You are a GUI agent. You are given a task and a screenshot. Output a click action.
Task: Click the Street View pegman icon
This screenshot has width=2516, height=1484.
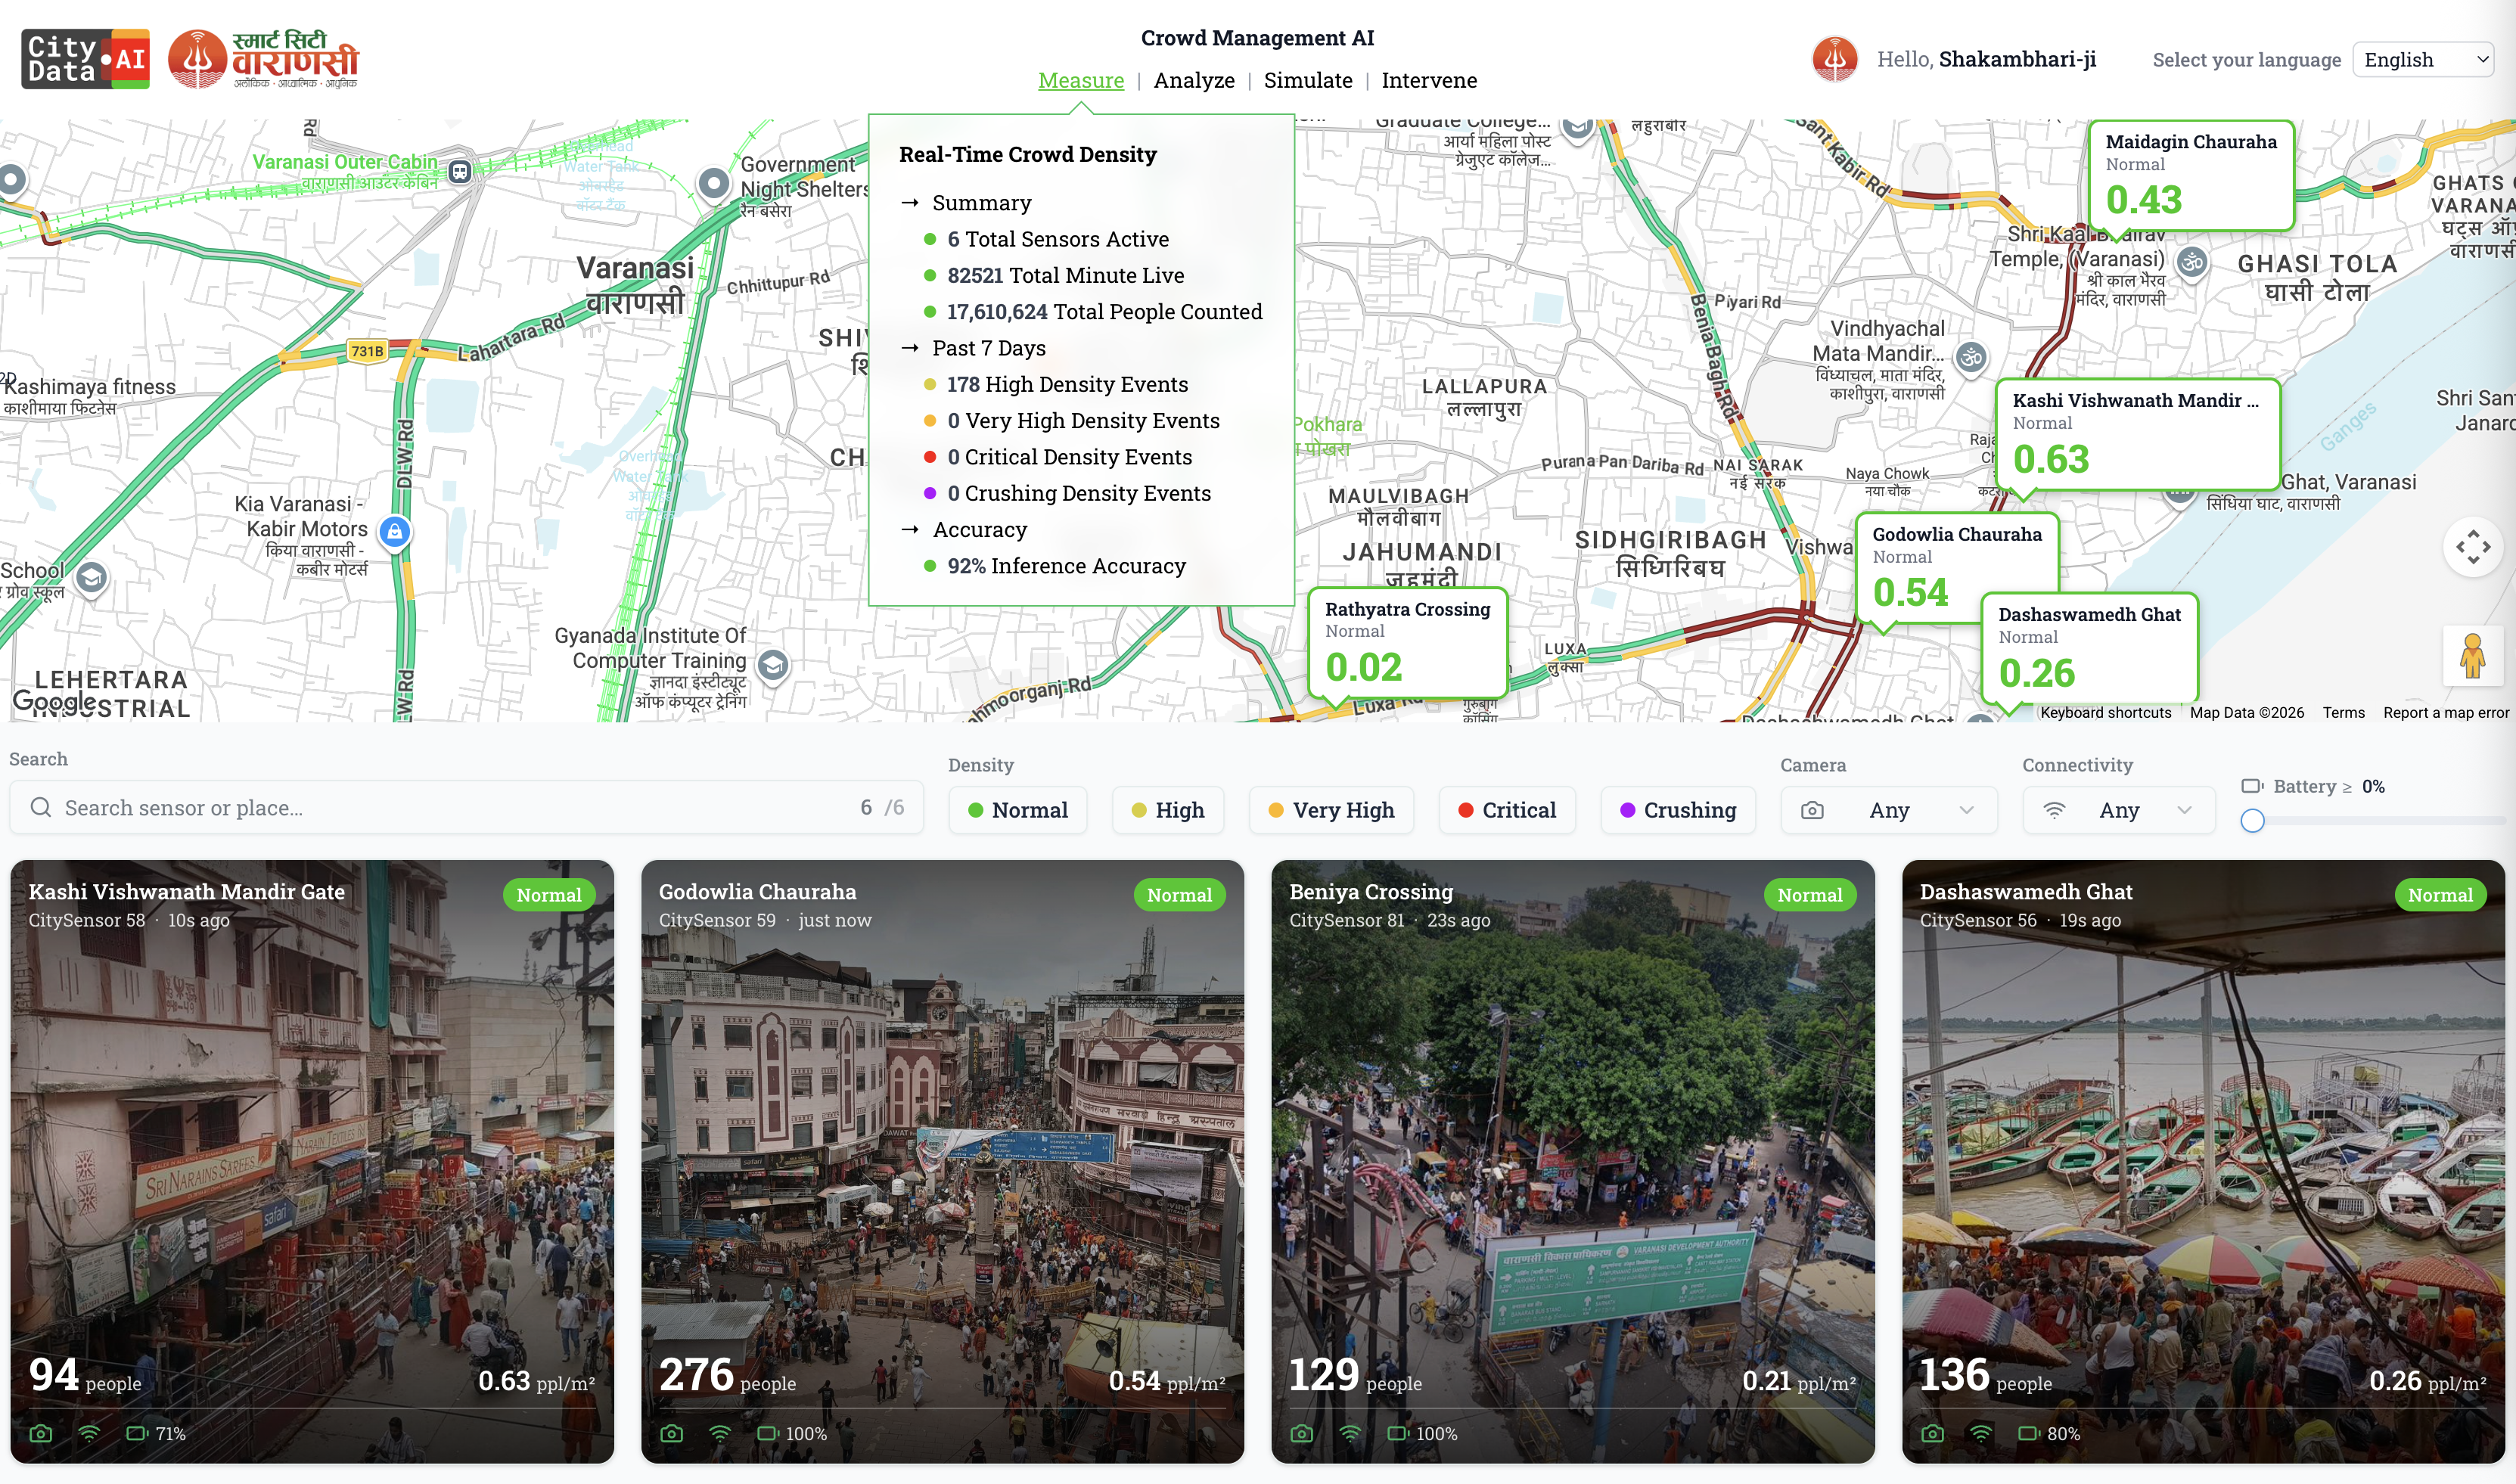click(x=2473, y=656)
